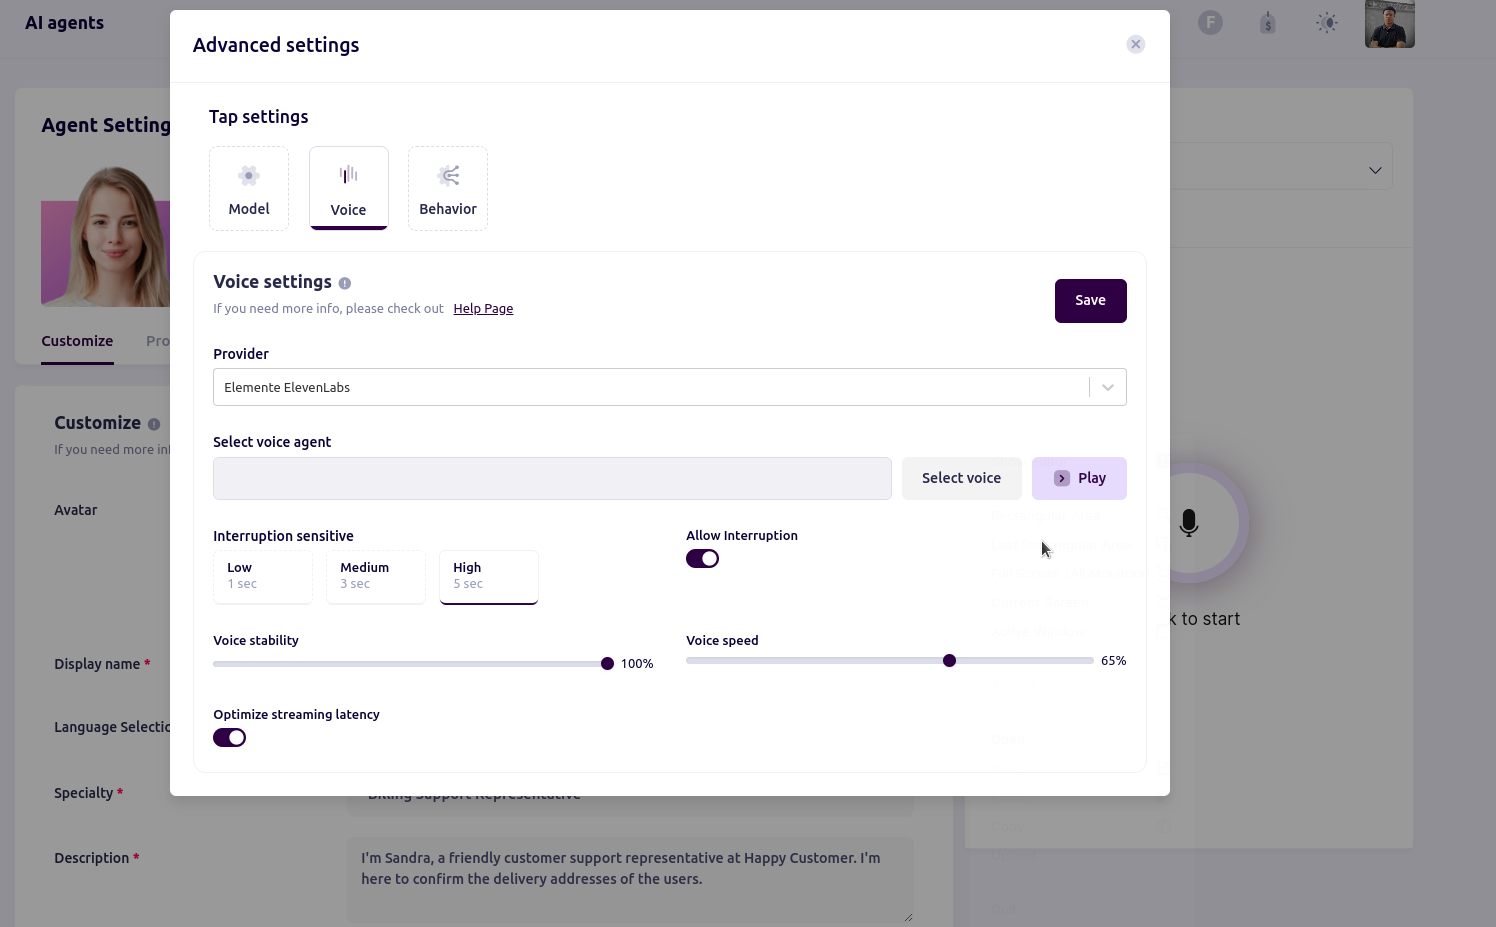The width and height of the screenshot is (1496, 927).
Task: Toggle the Allow Interruption switch
Action: coord(702,559)
